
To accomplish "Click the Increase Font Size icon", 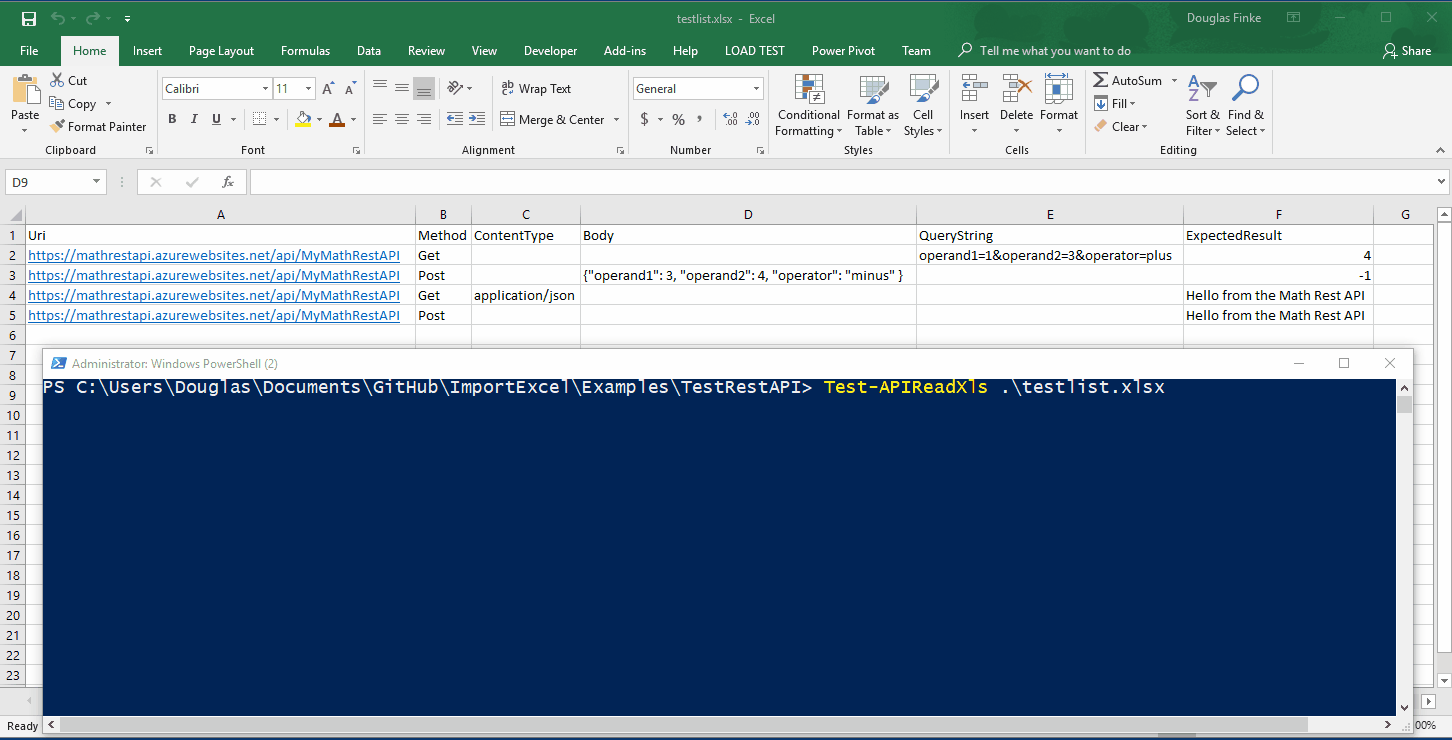I will [x=328, y=89].
